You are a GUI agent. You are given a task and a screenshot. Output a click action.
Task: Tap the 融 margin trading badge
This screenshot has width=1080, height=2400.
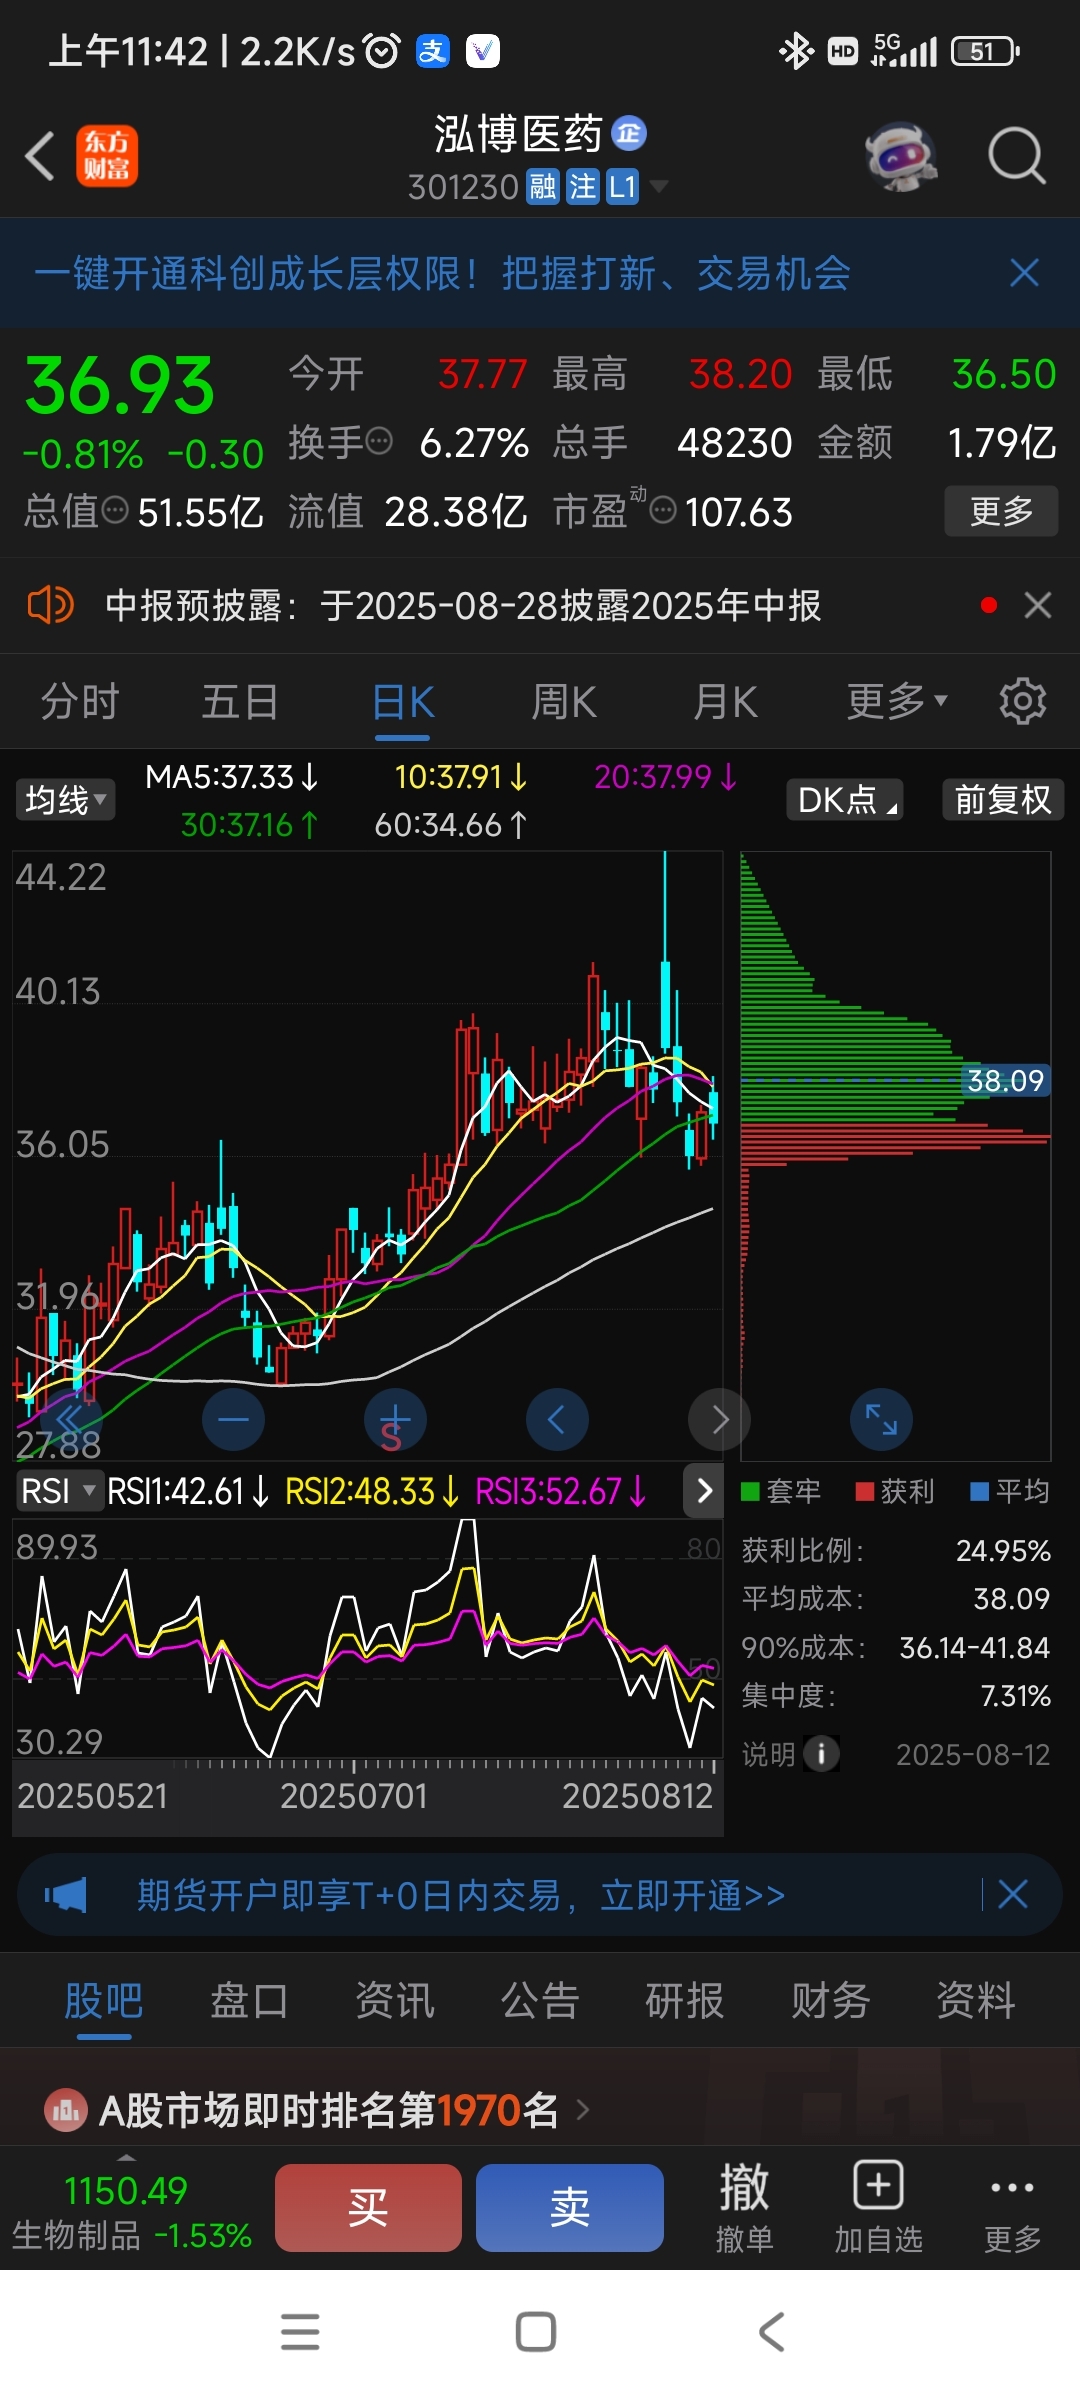[x=543, y=187]
